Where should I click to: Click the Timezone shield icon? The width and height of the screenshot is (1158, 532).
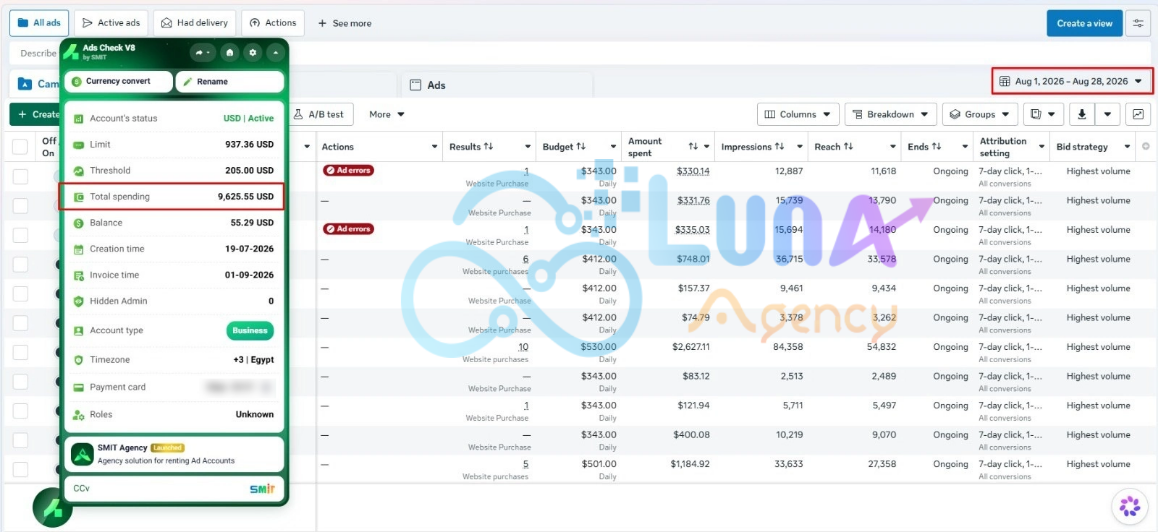click(x=78, y=360)
